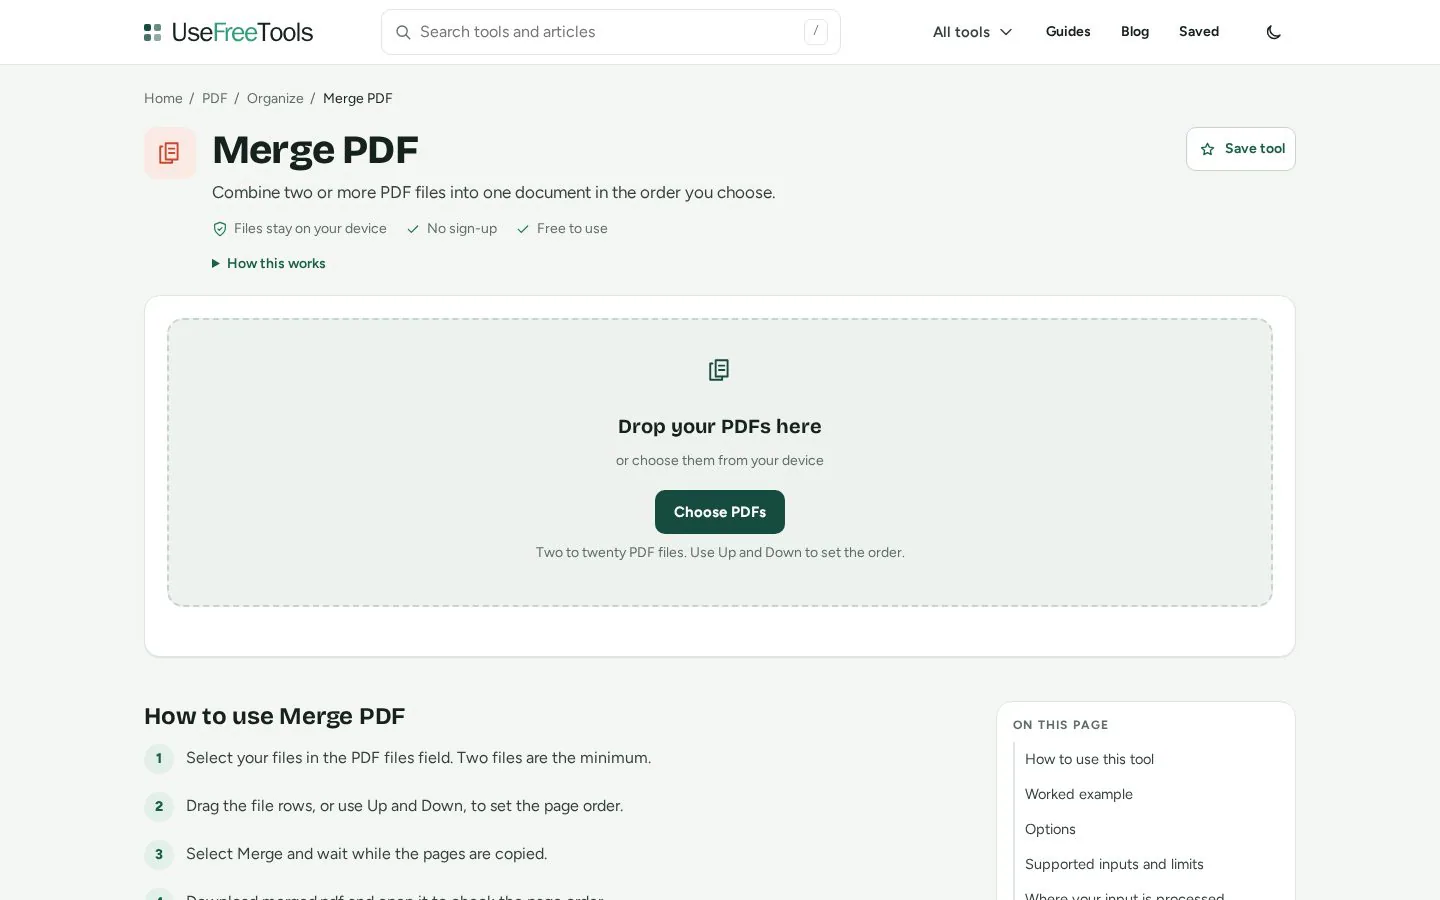Expand the How this works section

pos(269,264)
